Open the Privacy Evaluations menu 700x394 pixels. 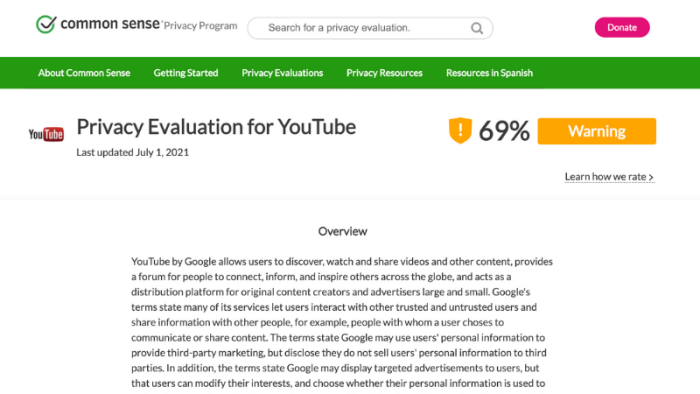point(282,73)
